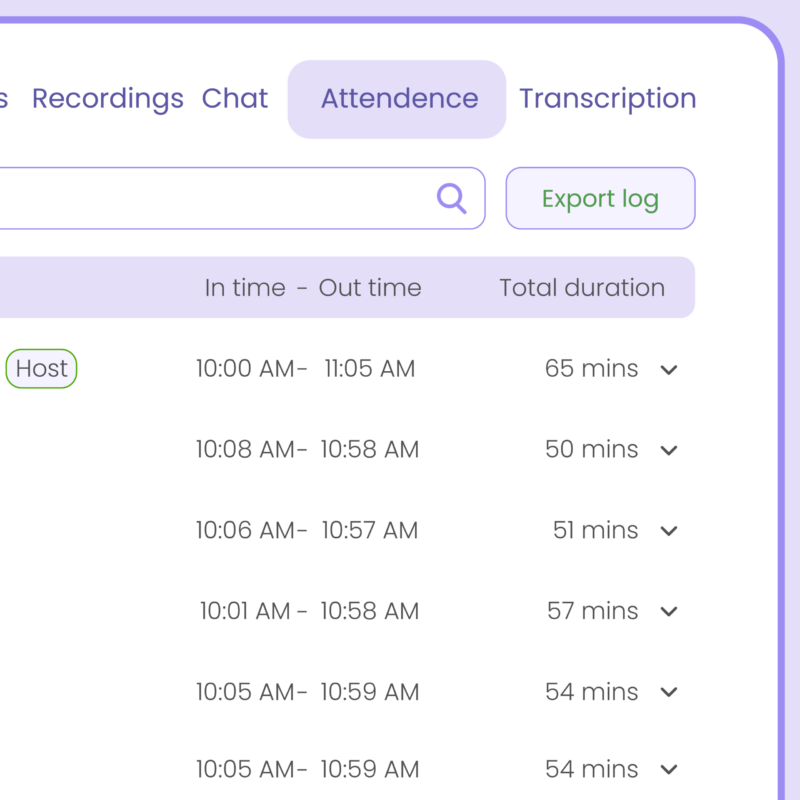
Task: Click the In time - Out time header
Action: [313, 288]
